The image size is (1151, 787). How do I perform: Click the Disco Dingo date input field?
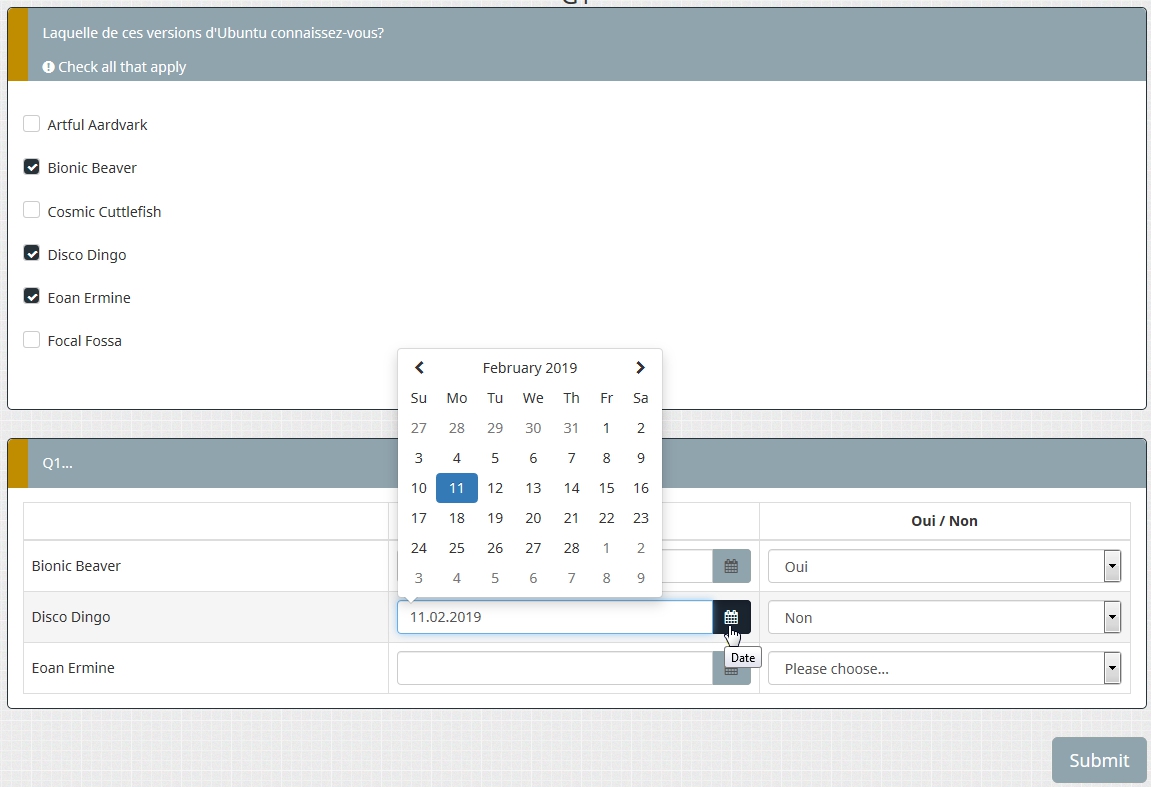pos(555,617)
